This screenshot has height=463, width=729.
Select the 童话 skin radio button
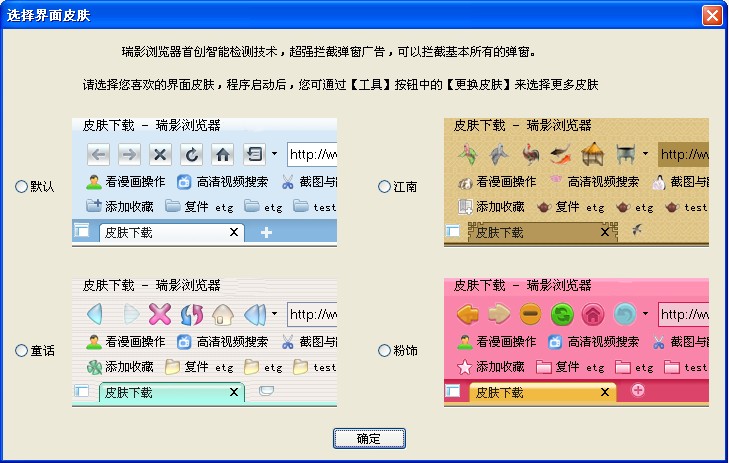pyautogui.click(x=21, y=351)
